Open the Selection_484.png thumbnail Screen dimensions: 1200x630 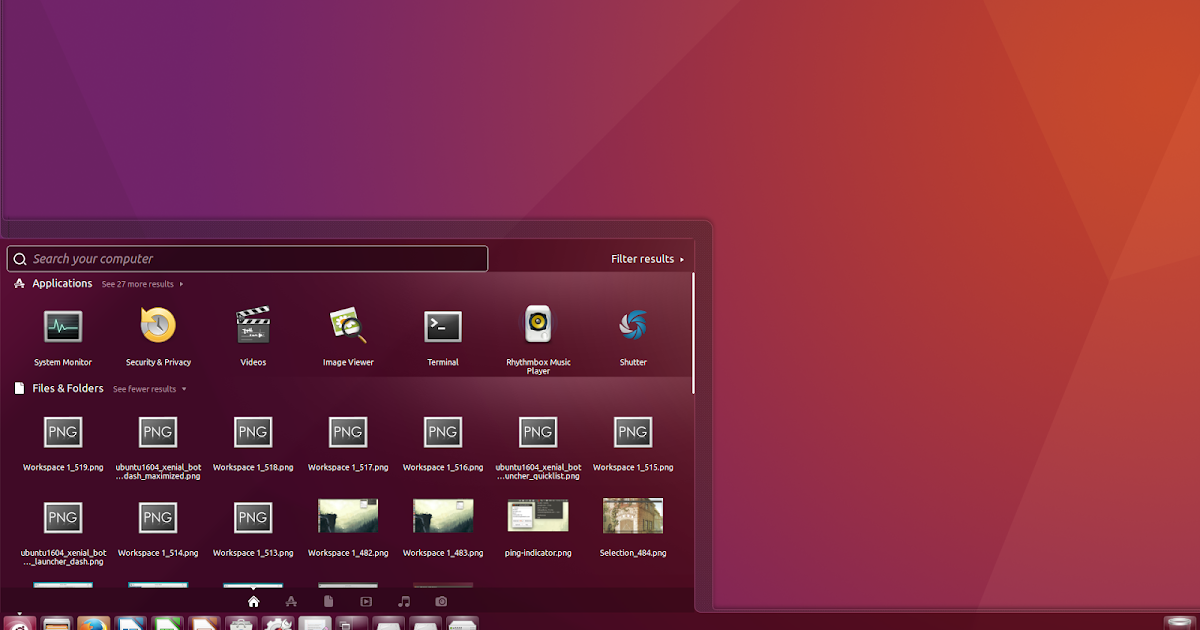632,516
